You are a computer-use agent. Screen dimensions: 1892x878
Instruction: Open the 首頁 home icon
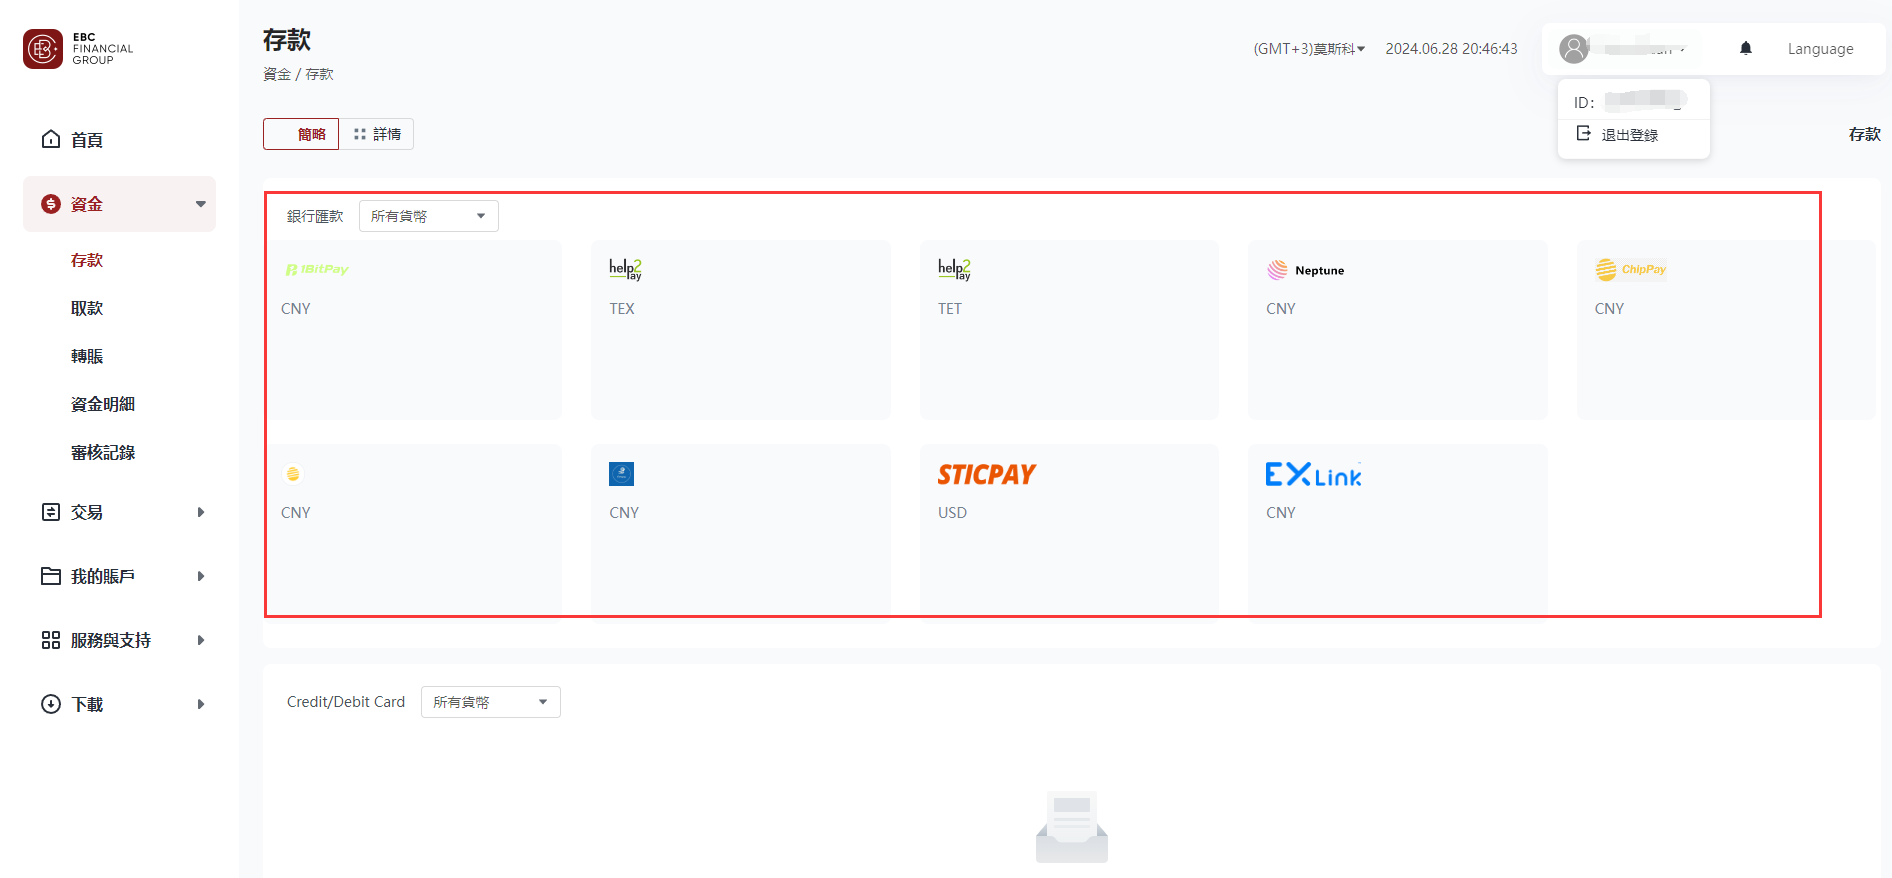click(51, 139)
